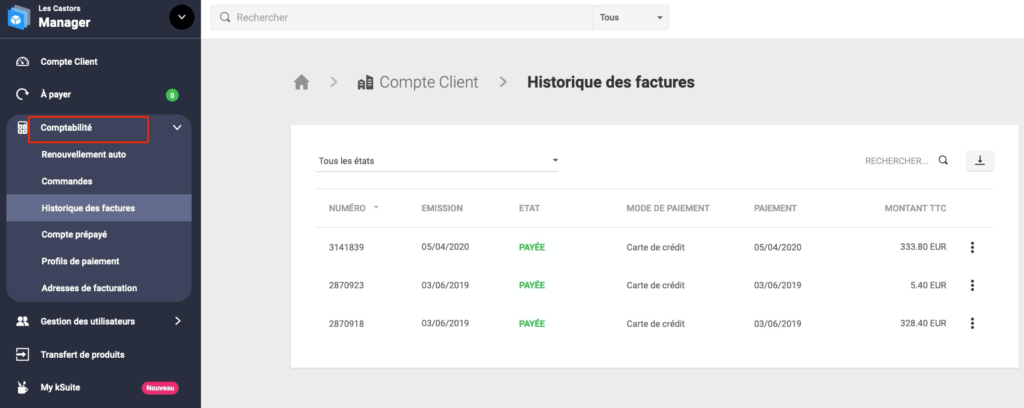This screenshot has height=408, width=1024.
Task: Open Commandes submenu item
Action: coord(67,181)
